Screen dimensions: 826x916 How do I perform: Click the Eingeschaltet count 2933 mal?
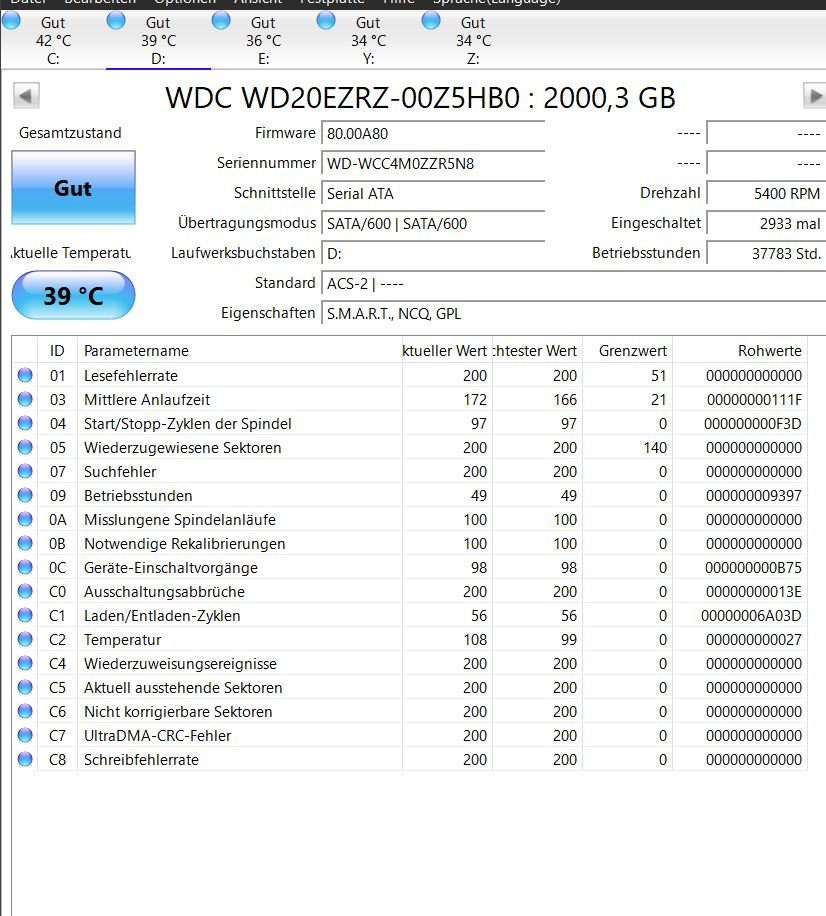(x=766, y=223)
